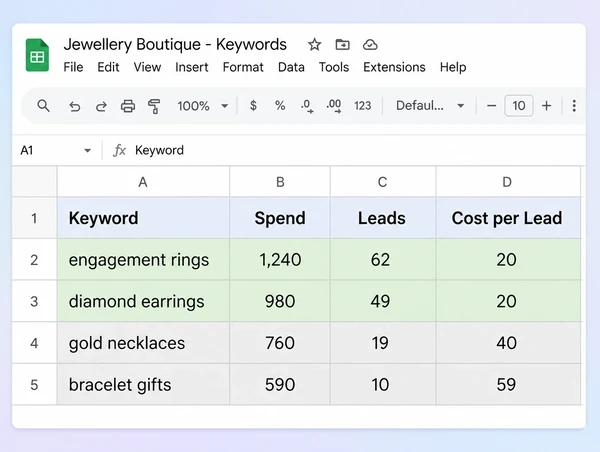Image resolution: width=600 pixels, height=452 pixels.
Task: Increase font size with plus button
Action: click(x=546, y=106)
